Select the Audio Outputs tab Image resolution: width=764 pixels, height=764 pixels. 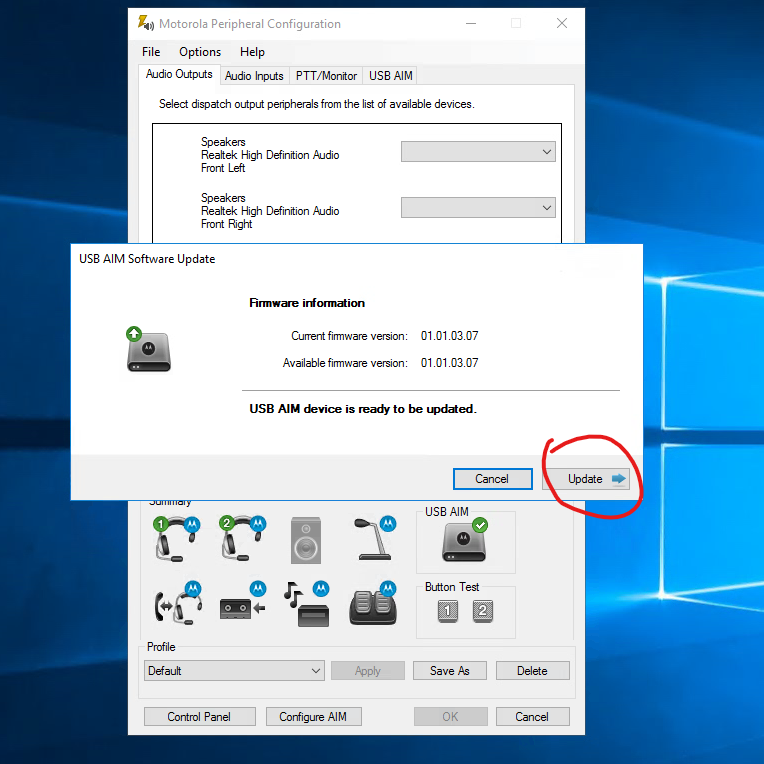tap(179, 74)
